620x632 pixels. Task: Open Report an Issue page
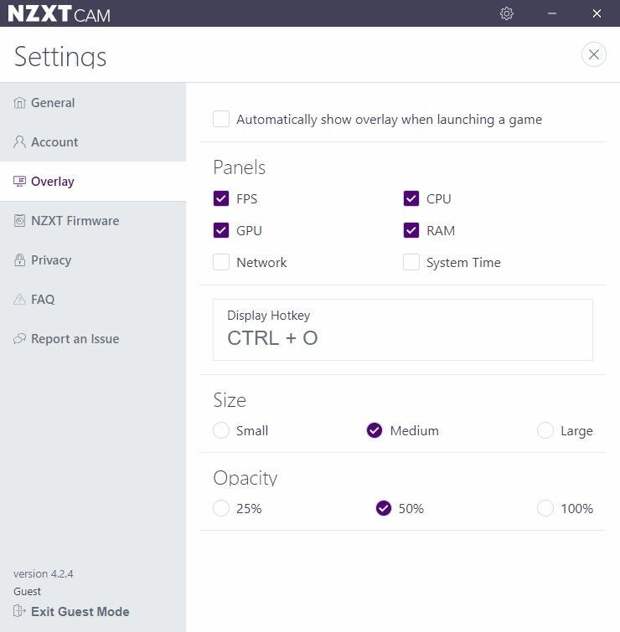[93, 339]
